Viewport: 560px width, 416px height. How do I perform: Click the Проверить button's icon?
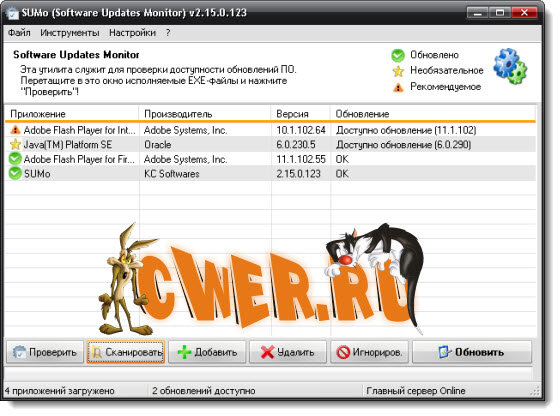pyautogui.click(x=19, y=352)
